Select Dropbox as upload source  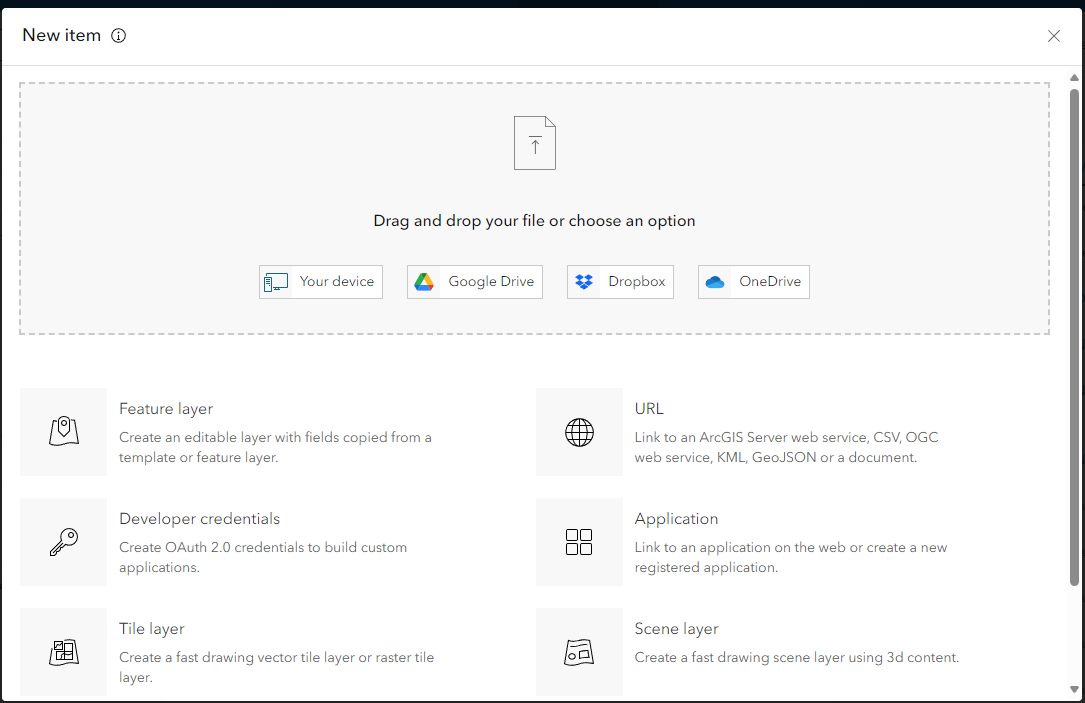point(621,282)
